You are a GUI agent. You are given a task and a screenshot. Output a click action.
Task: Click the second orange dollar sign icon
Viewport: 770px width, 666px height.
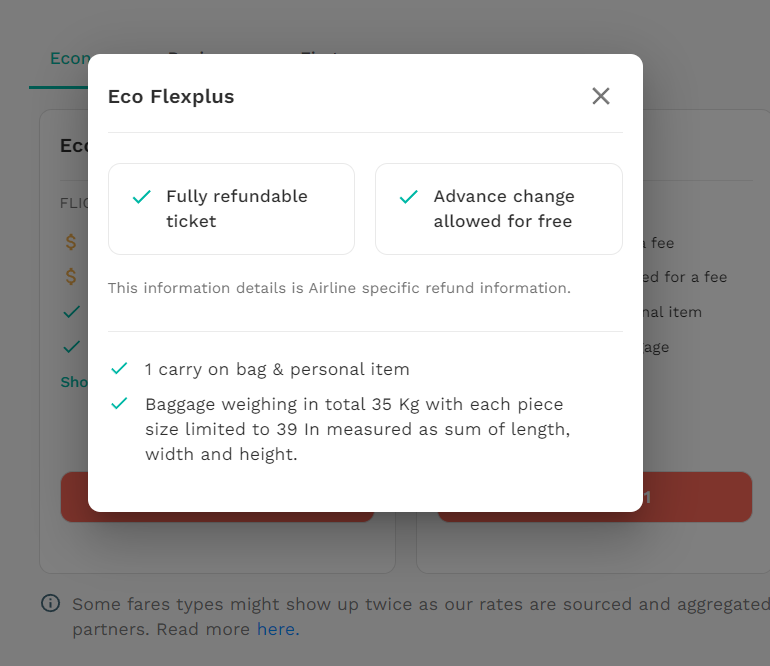tap(71, 277)
